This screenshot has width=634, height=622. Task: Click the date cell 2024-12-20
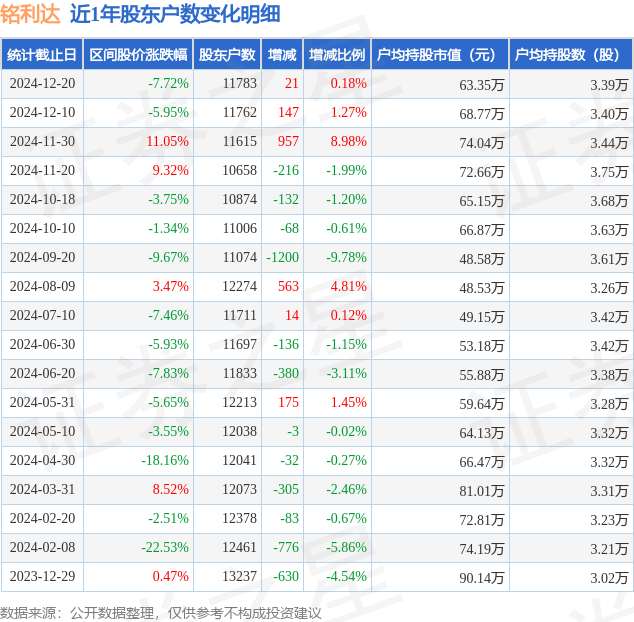click(x=42, y=83)
